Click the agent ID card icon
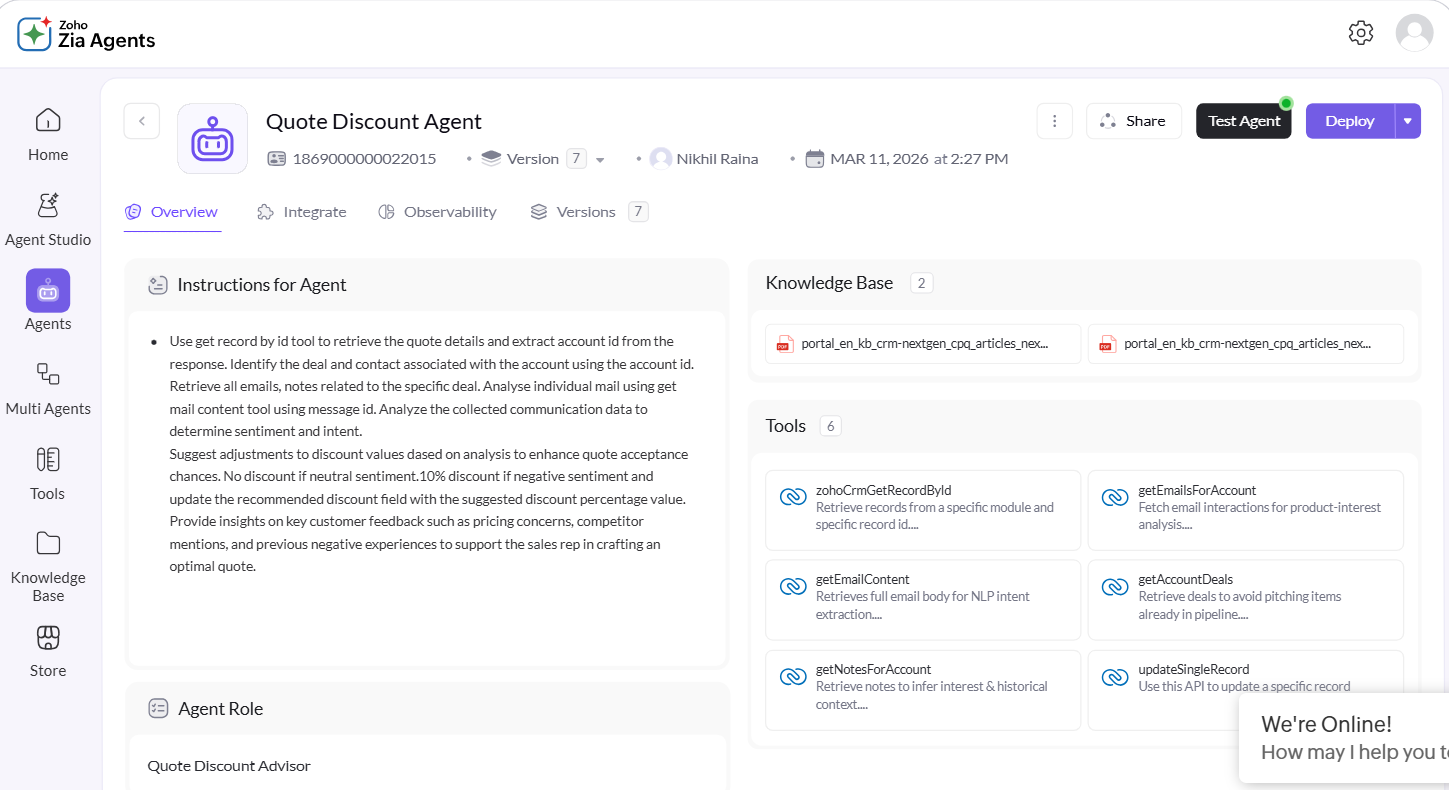The width and height of the screenshot is (1449, 790). [277, 159]
